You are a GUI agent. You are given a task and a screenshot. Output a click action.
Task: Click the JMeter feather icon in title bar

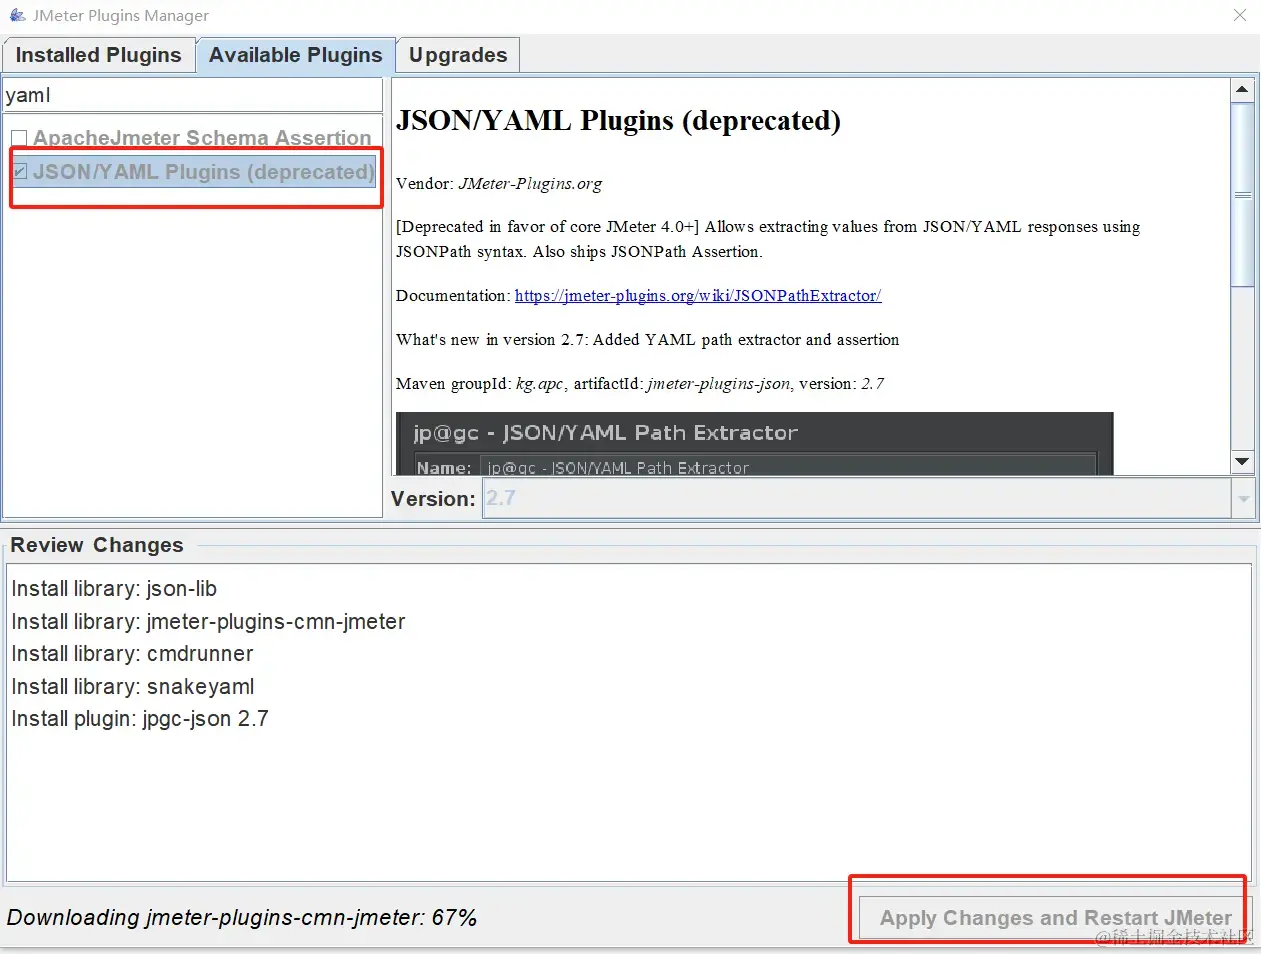[17, 15]
